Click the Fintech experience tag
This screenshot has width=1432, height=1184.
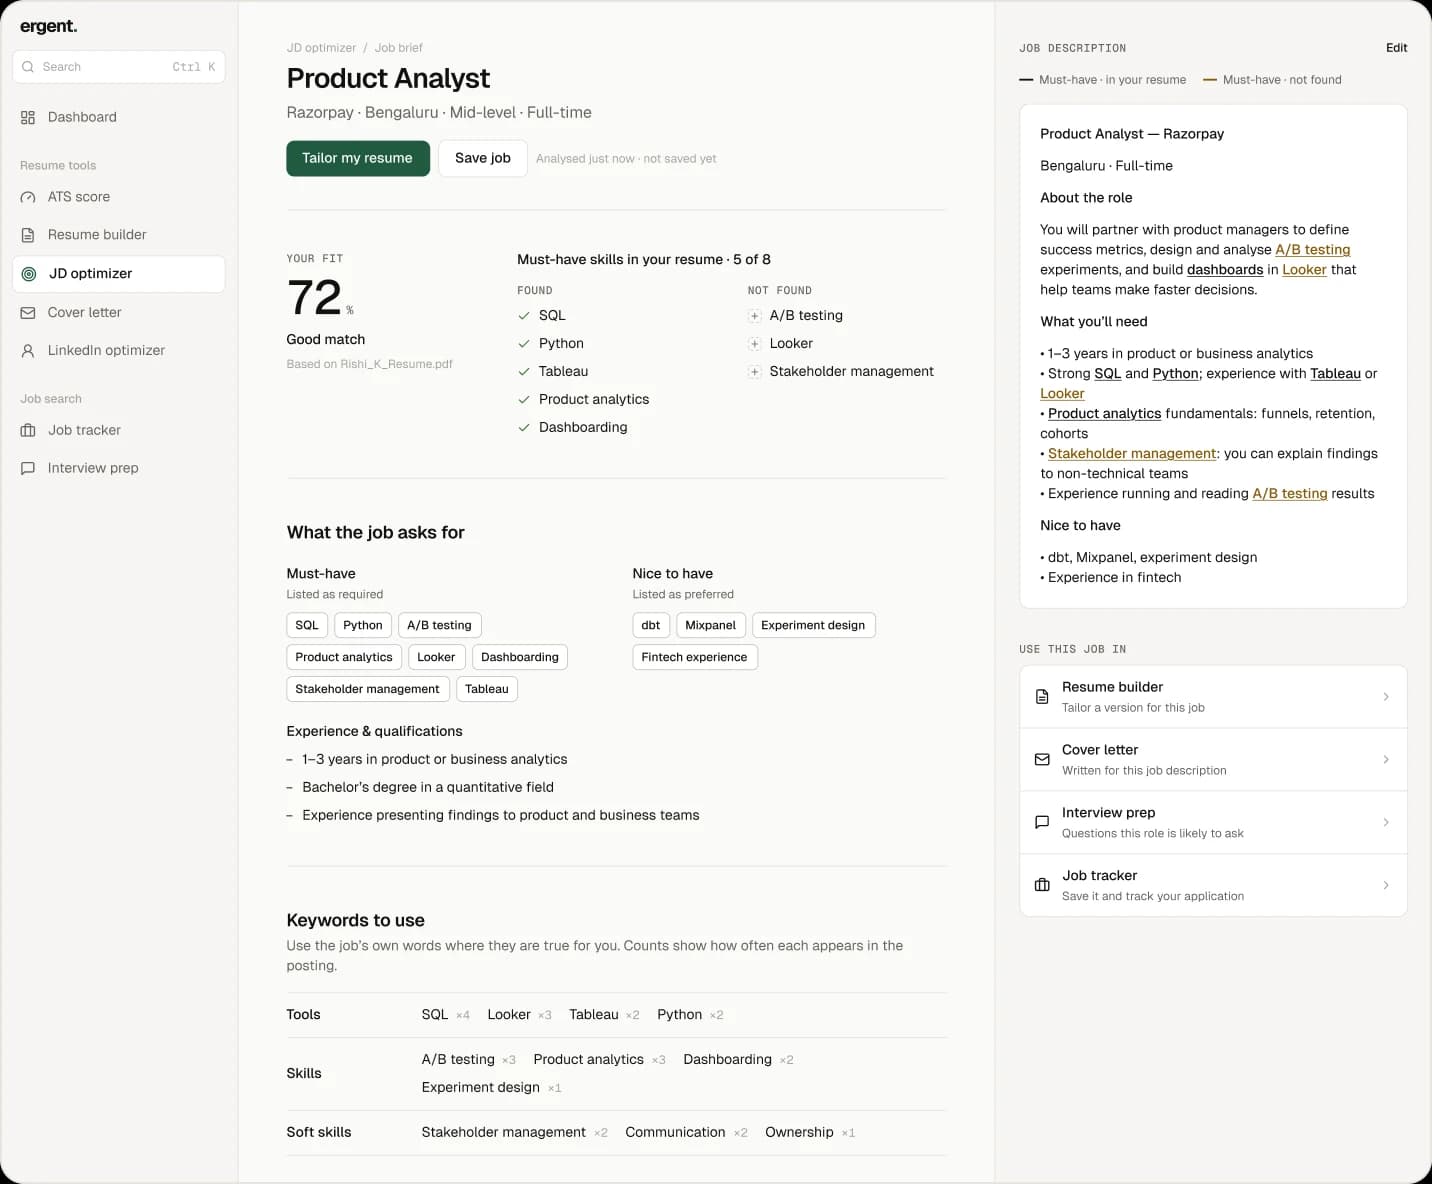[x=695, y=657]
